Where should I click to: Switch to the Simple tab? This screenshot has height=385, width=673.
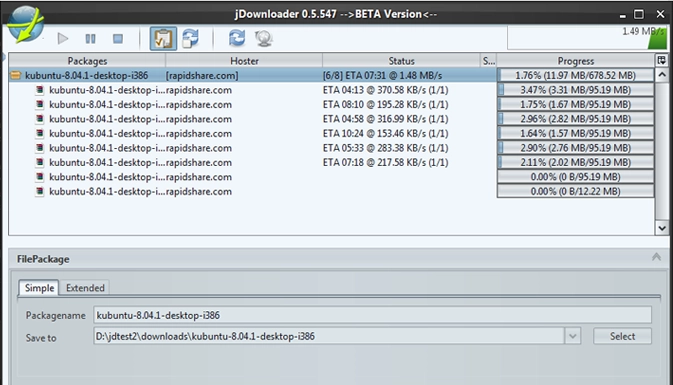coord(39,288)
